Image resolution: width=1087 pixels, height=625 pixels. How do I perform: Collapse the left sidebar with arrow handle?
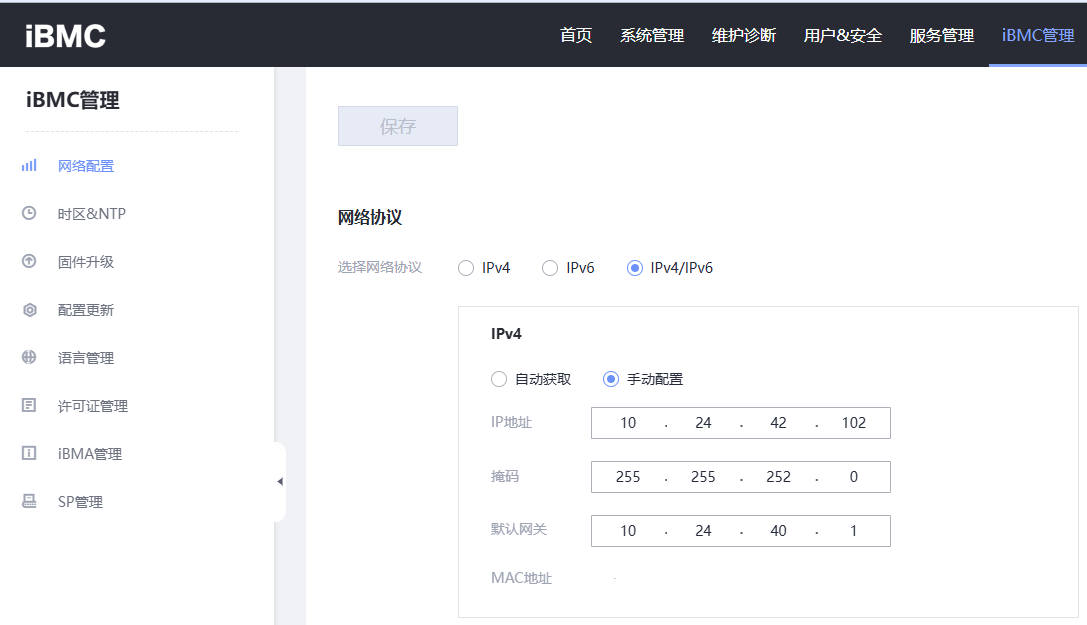point(280,482)
